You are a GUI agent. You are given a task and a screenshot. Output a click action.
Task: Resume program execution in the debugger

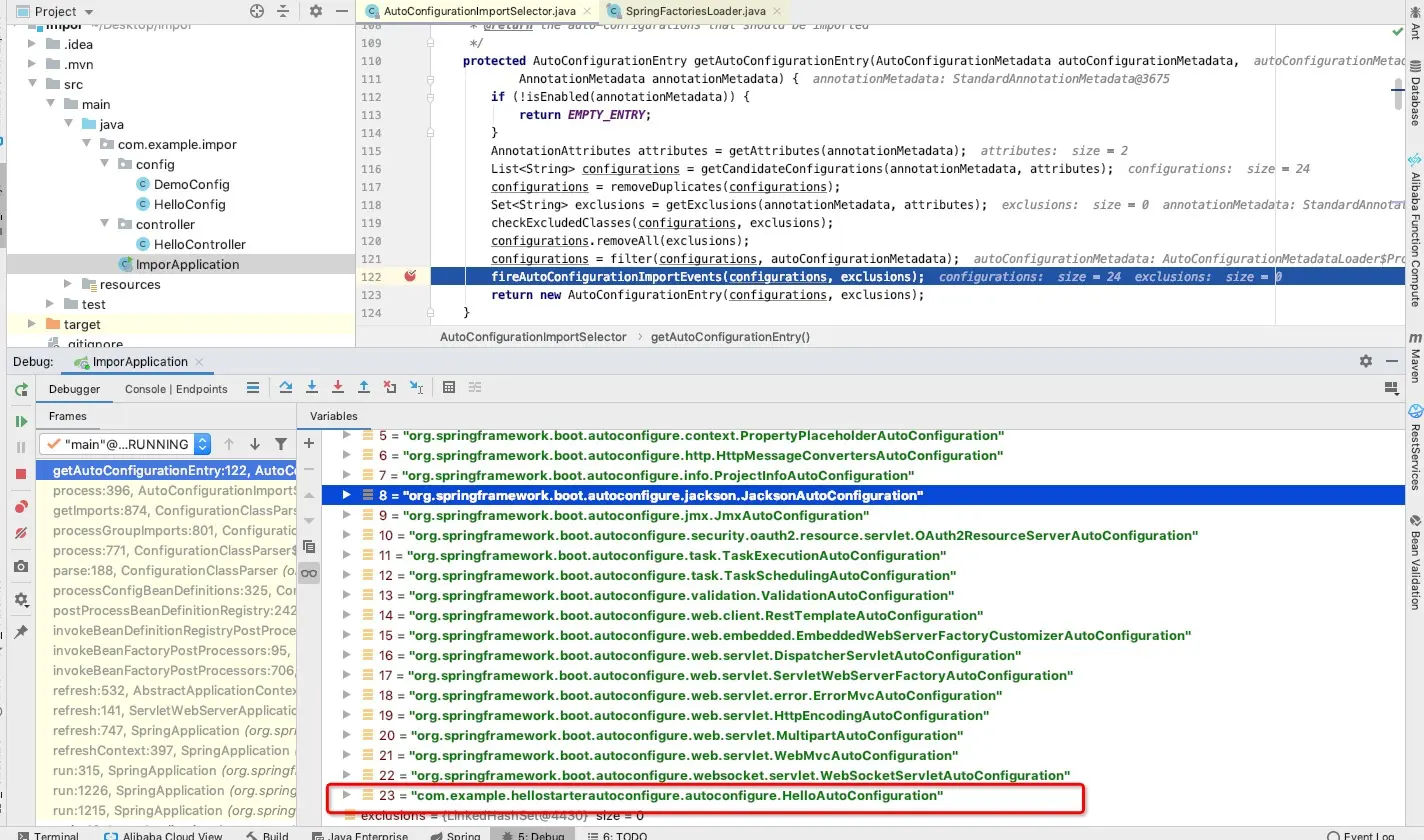tap(21, 422)
